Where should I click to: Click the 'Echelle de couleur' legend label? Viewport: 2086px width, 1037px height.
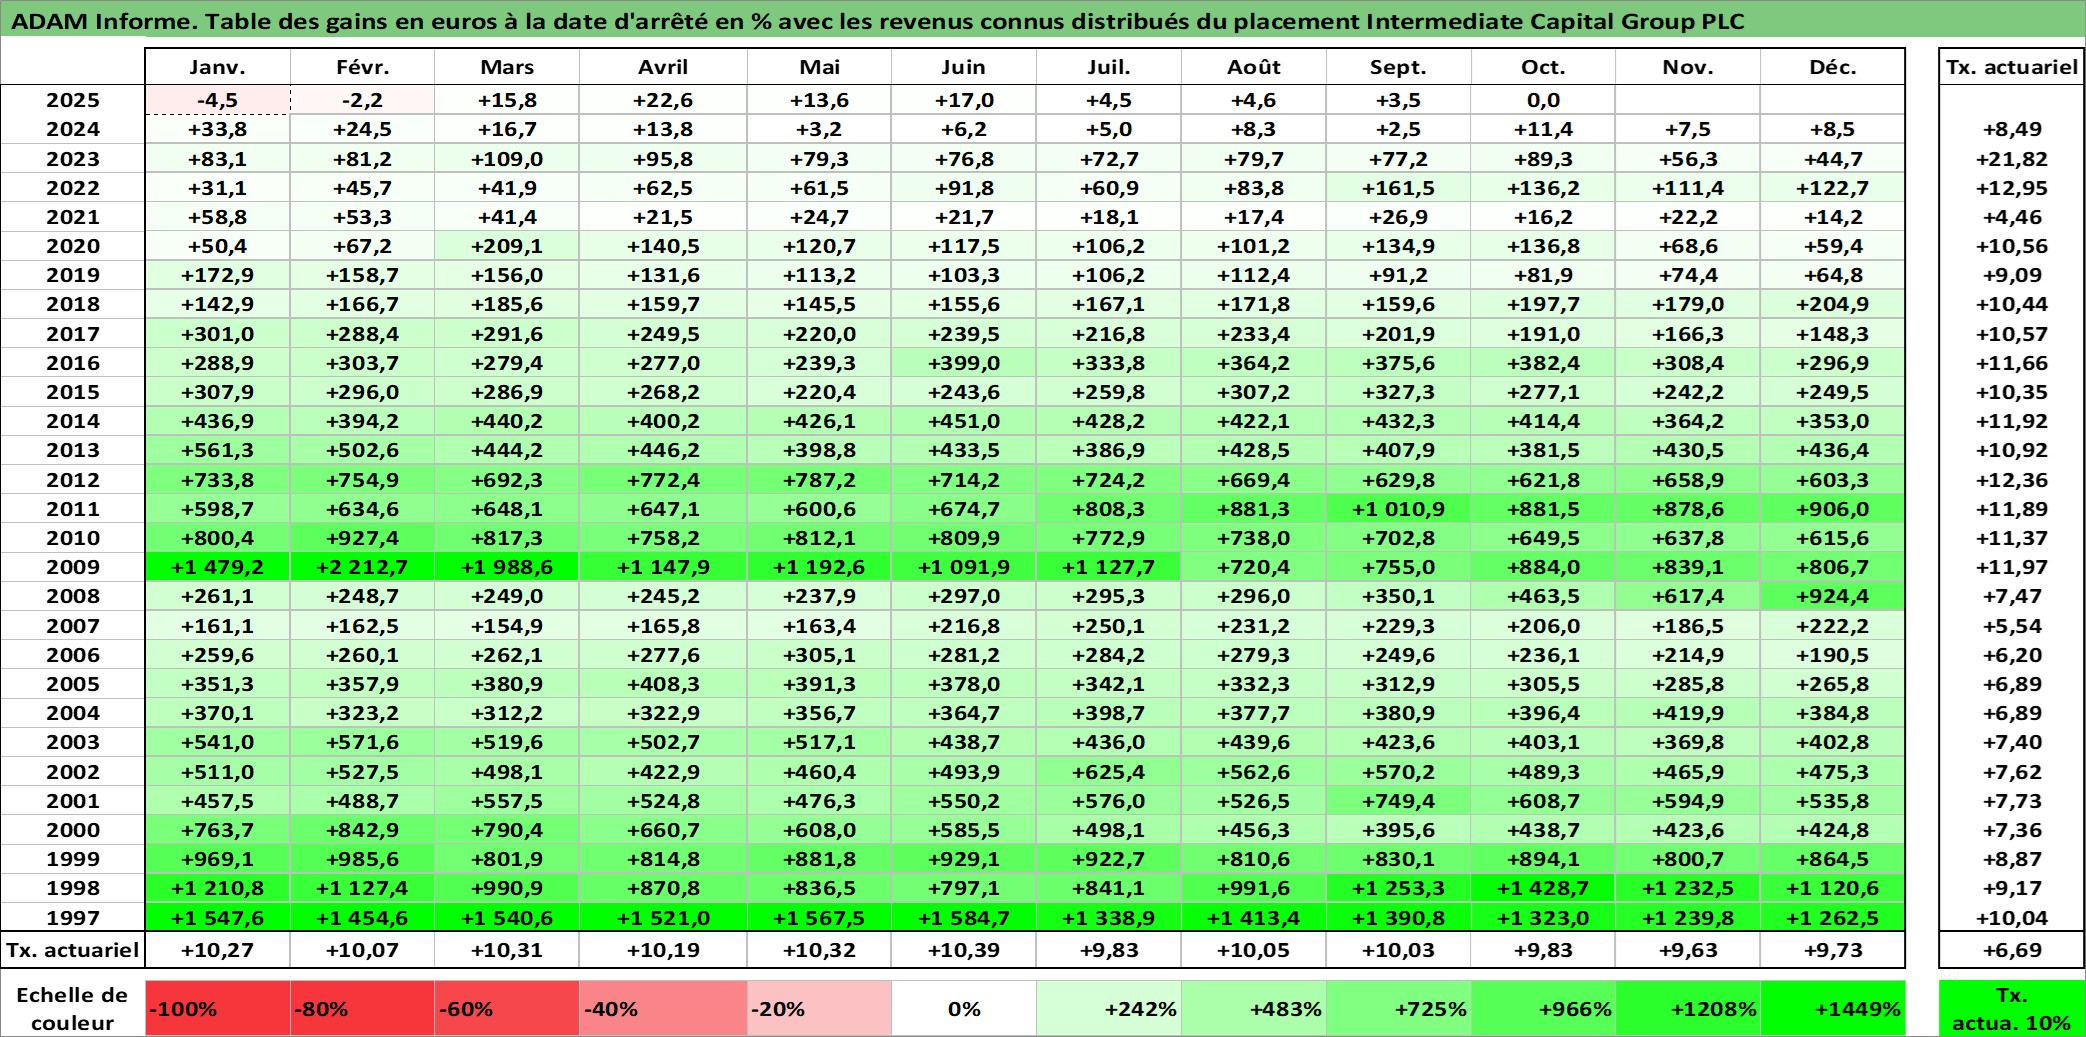[x=72, y=1008]
